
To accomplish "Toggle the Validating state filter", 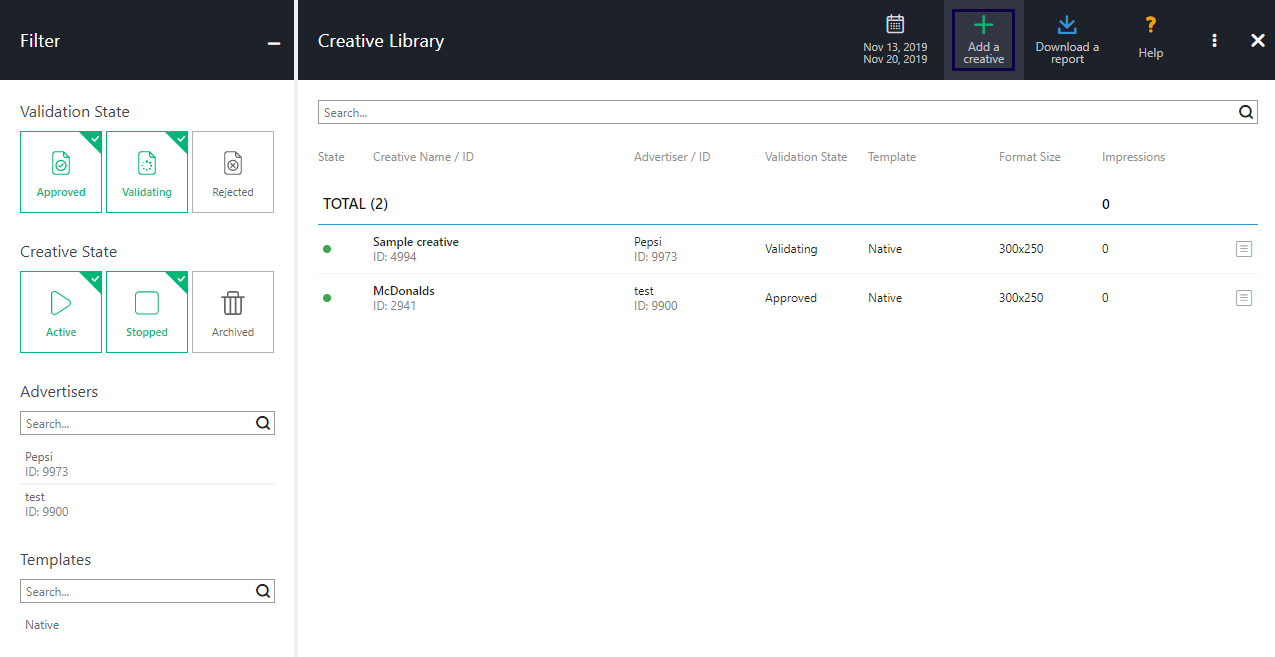I will pyautogui.click(x=147, y=172).
